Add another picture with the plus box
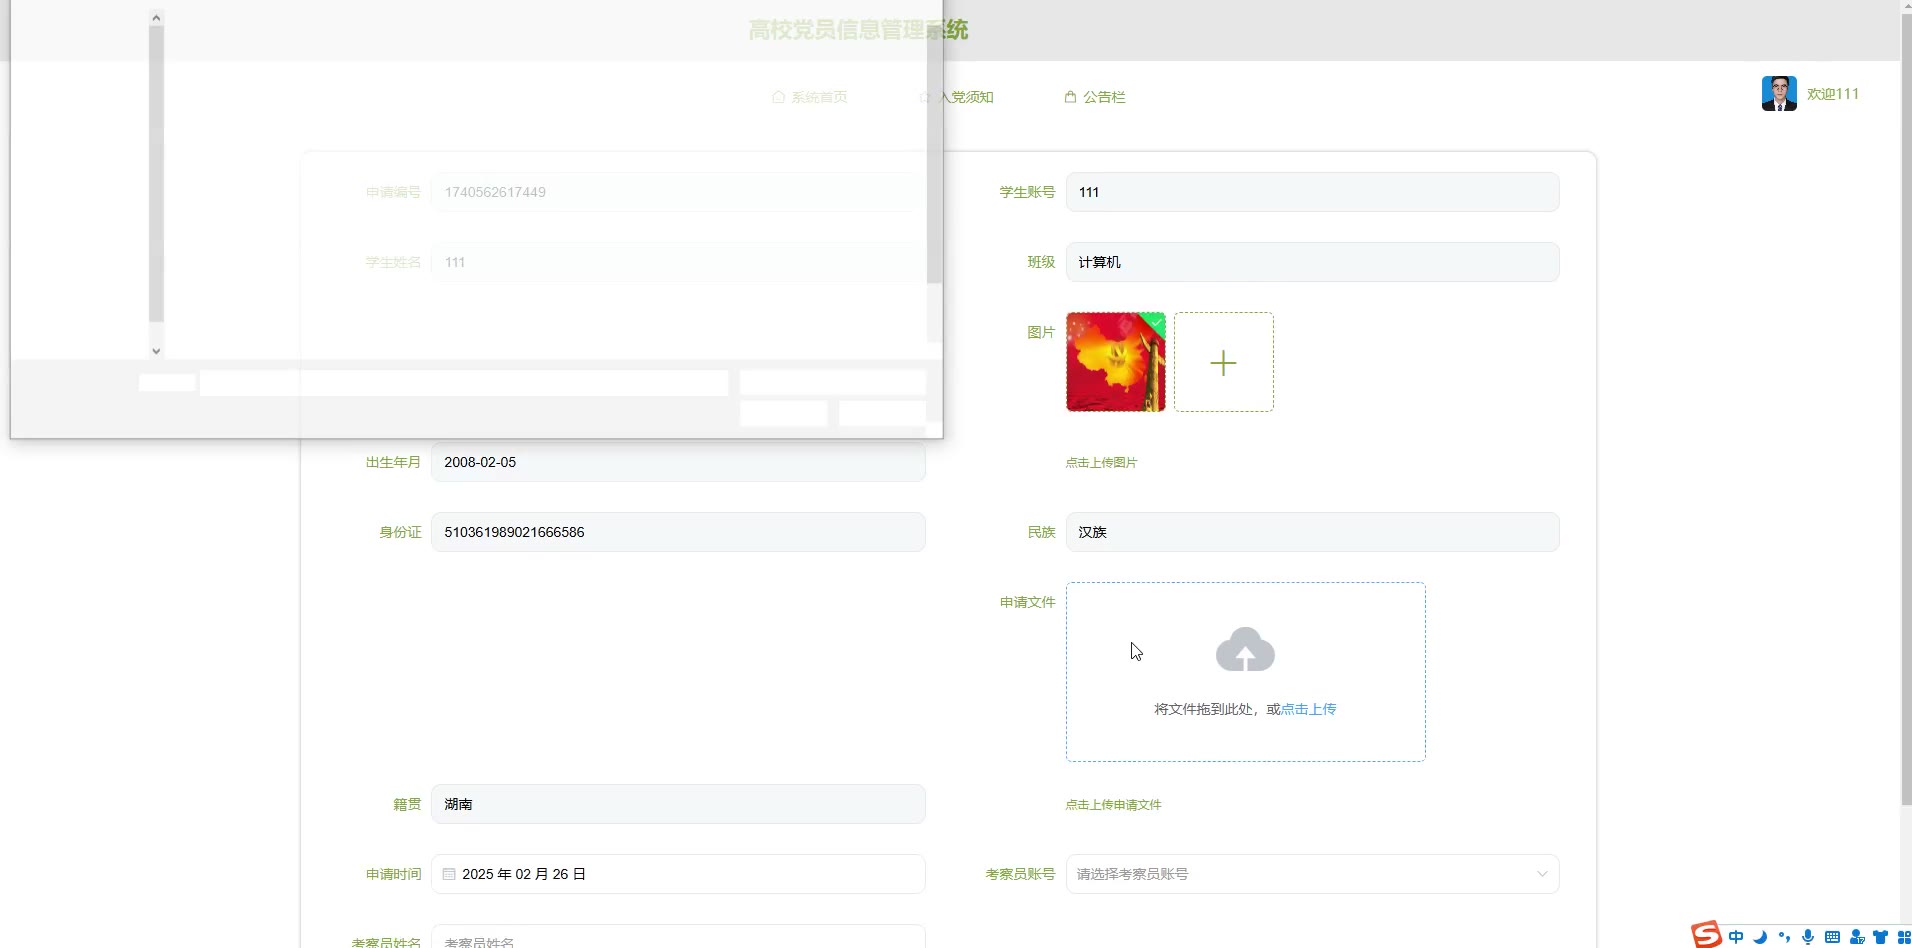 tap(1224, 362)
